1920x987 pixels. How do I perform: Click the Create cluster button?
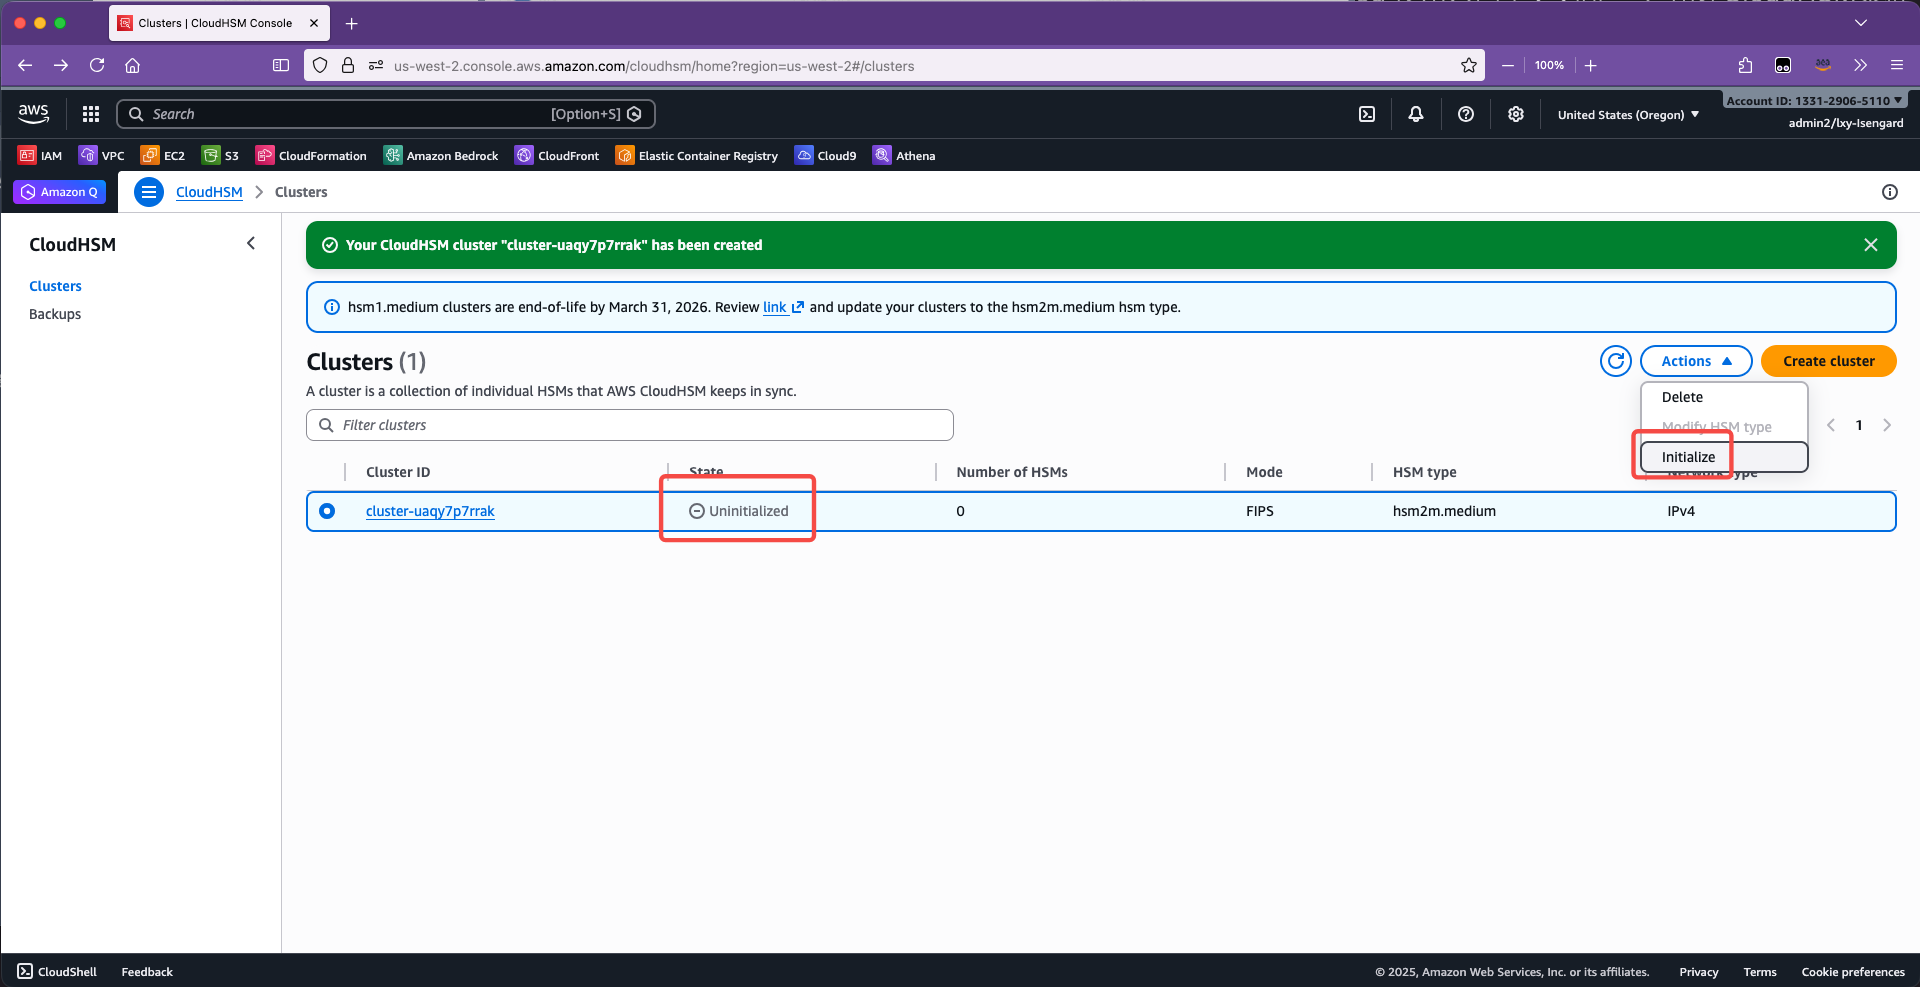click(x=1828, y=361)
